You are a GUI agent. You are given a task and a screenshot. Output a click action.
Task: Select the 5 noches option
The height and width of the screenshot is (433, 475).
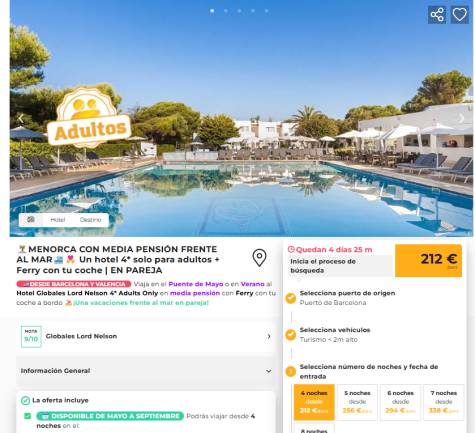357,402
